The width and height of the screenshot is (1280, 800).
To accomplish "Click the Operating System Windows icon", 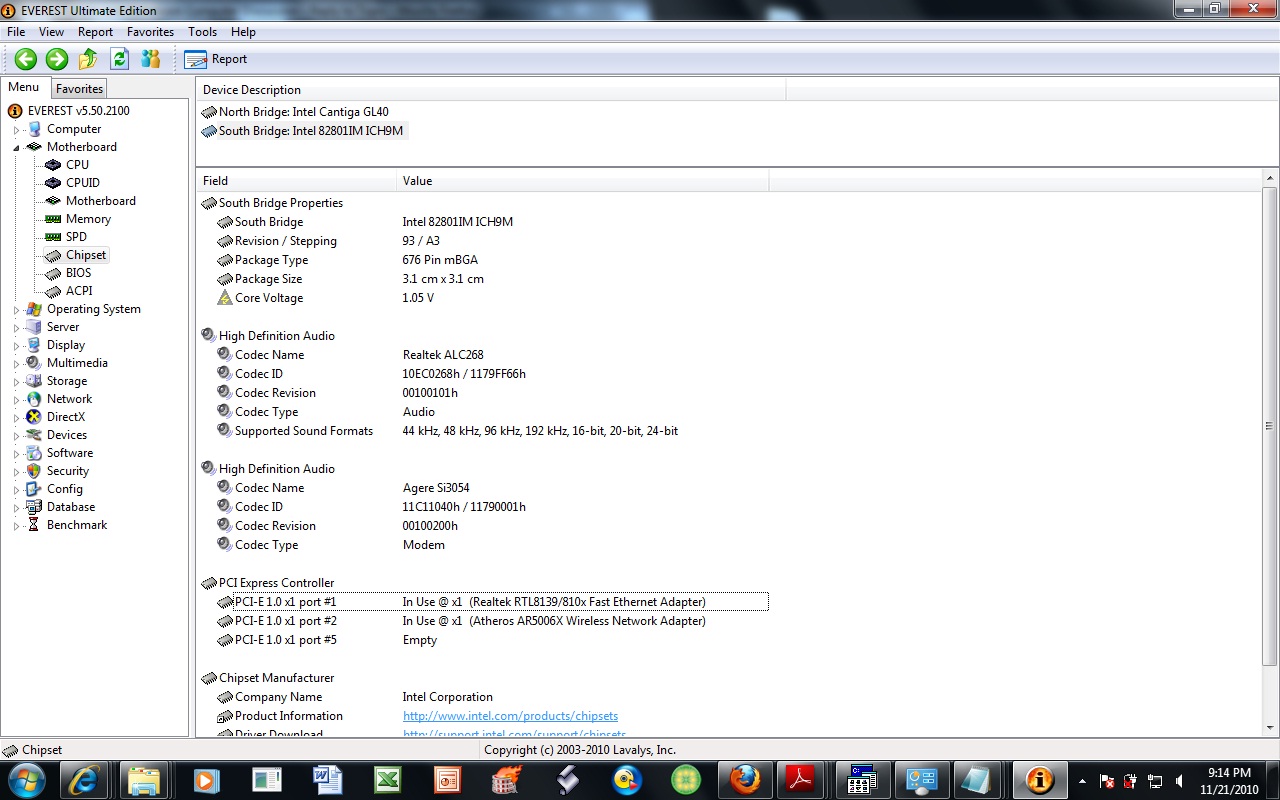I will point(34,309).
